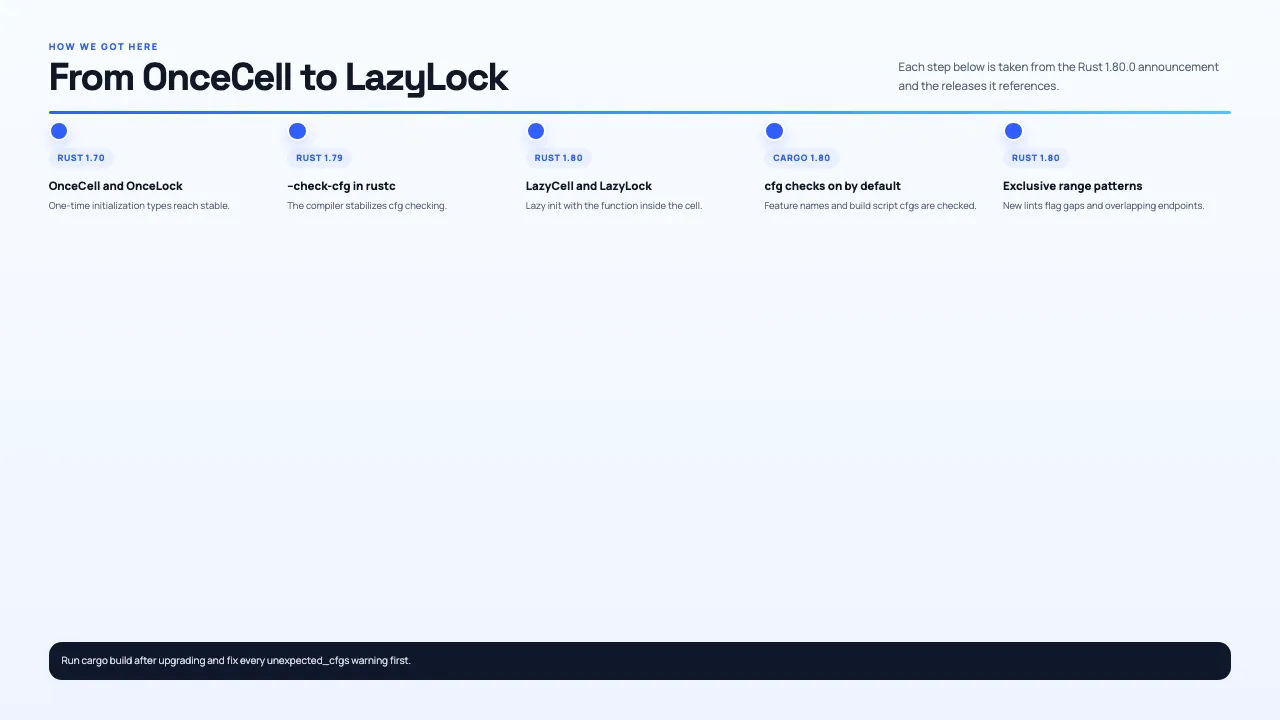Select the RUST 1.80 badge above Exclusive range patterns
1280x720 pixels.
click(x=1036, y=158)
